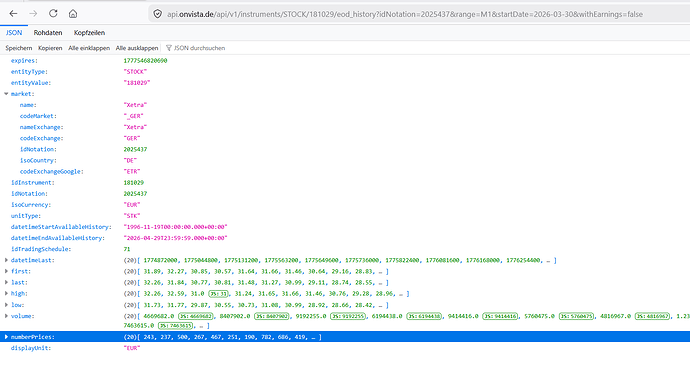Click the codeExchangeGoogle "ETR" value
Screen dimensions: 690x374
(x=132, y=171)
